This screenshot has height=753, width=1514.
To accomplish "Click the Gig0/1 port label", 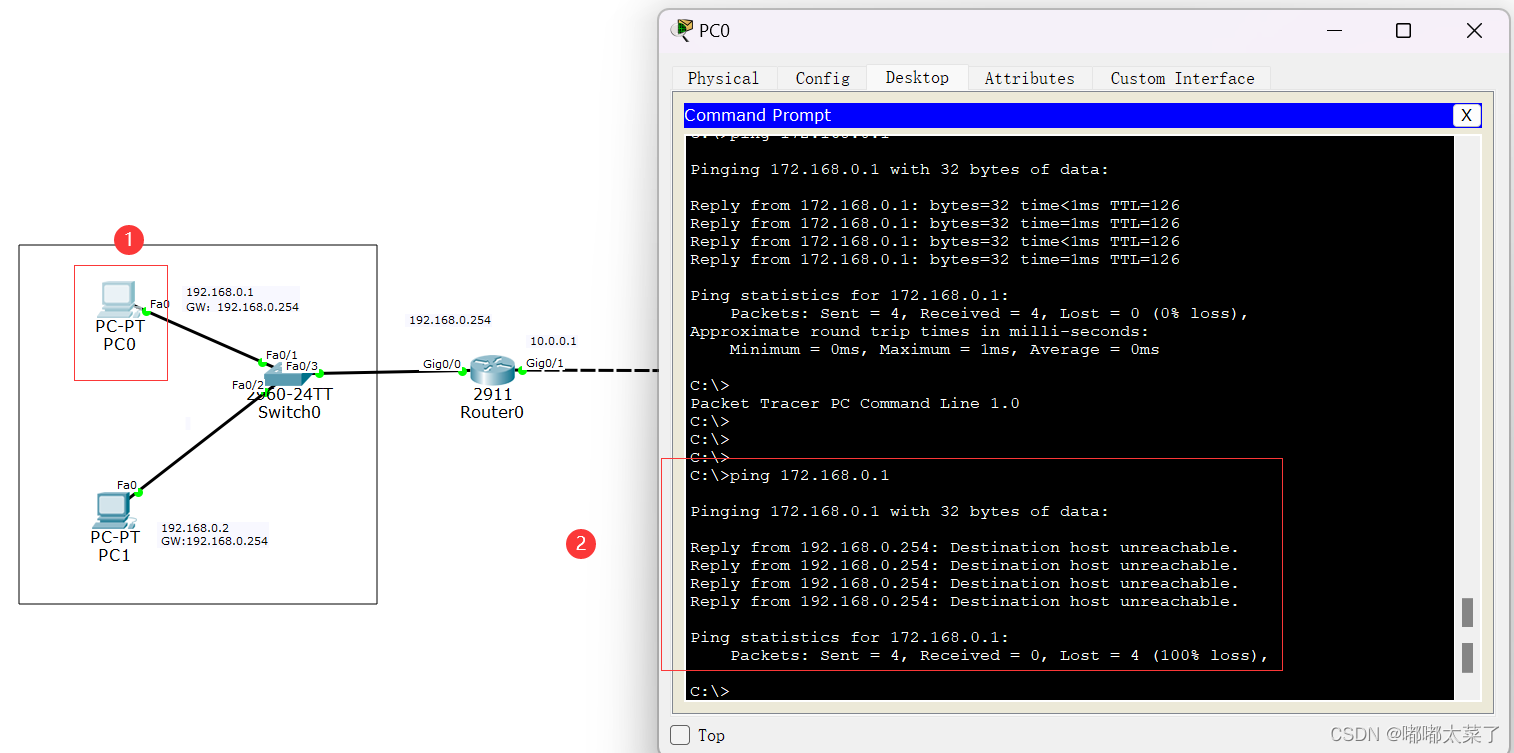I will (x=545, y=363).
